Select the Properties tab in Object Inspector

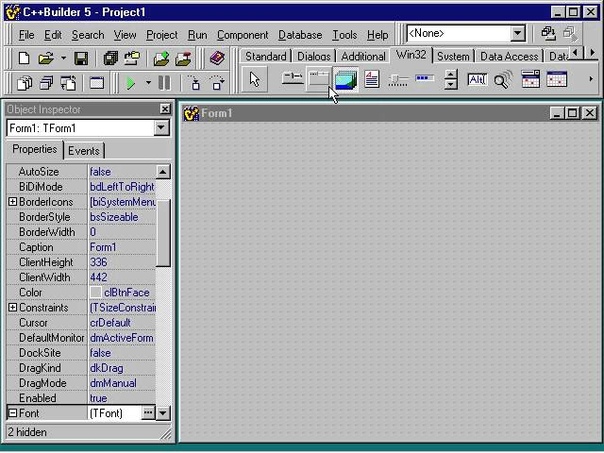[34, 149]
